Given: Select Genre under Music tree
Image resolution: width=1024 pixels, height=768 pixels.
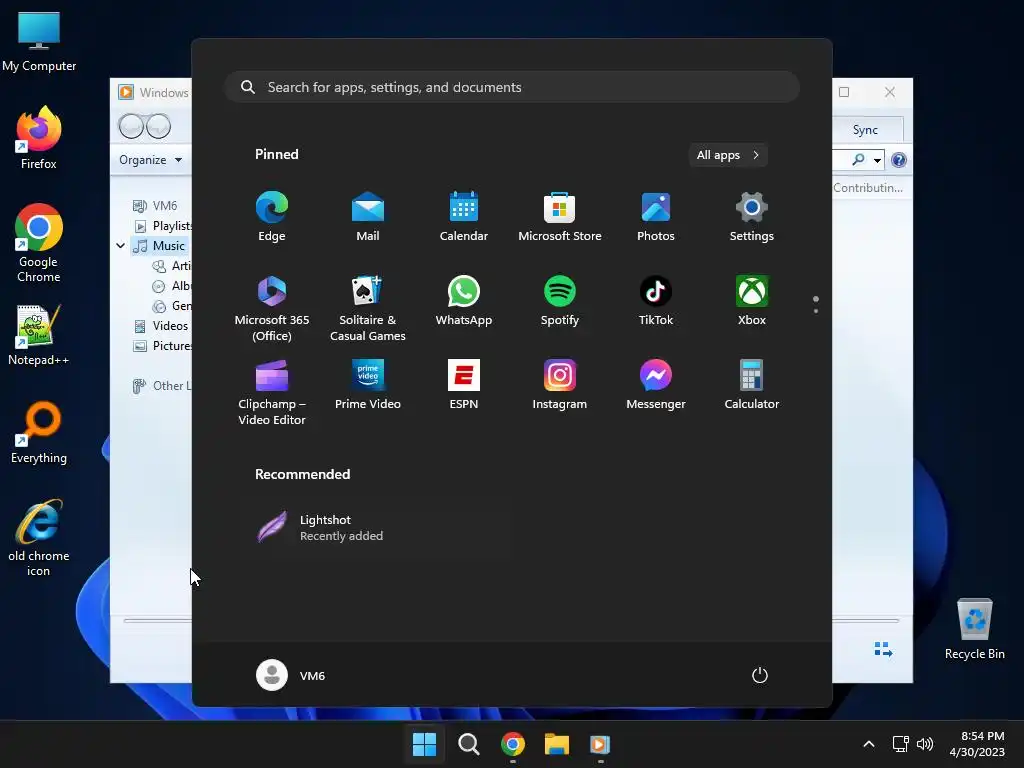Looking at the screenshot, I should (x=172, y=306).
